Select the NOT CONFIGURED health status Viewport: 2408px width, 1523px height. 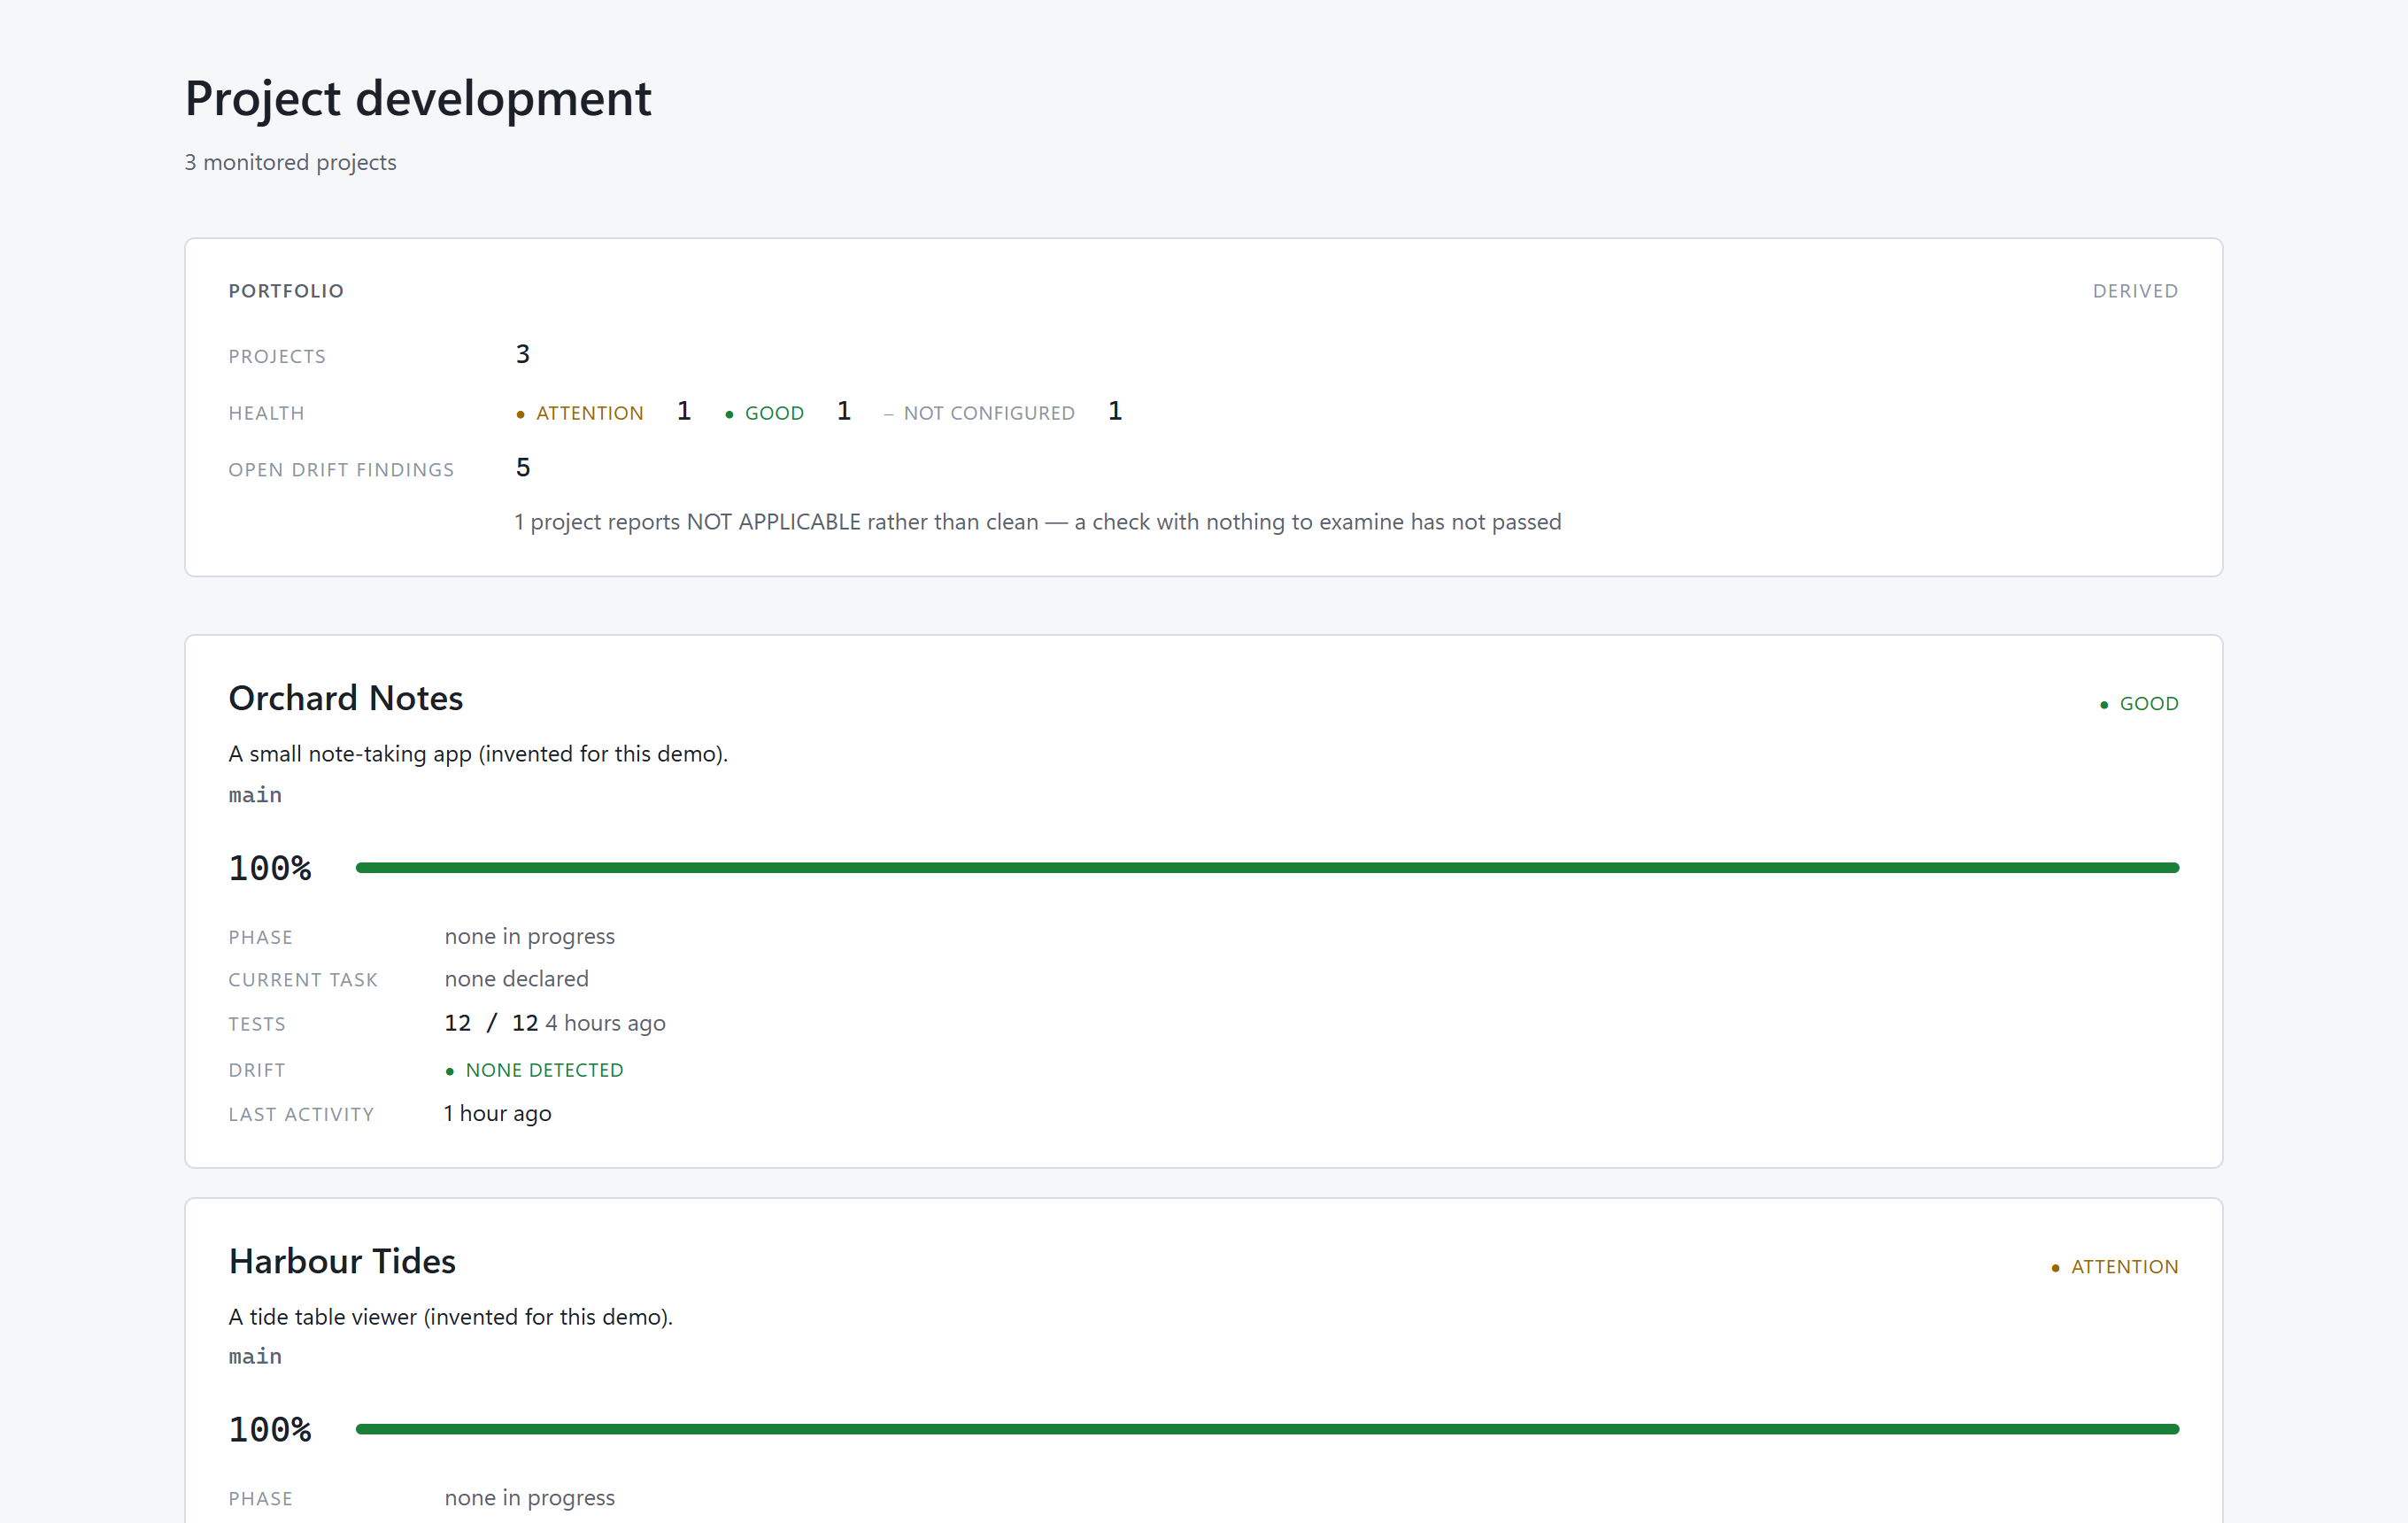(x=979, y=413)
